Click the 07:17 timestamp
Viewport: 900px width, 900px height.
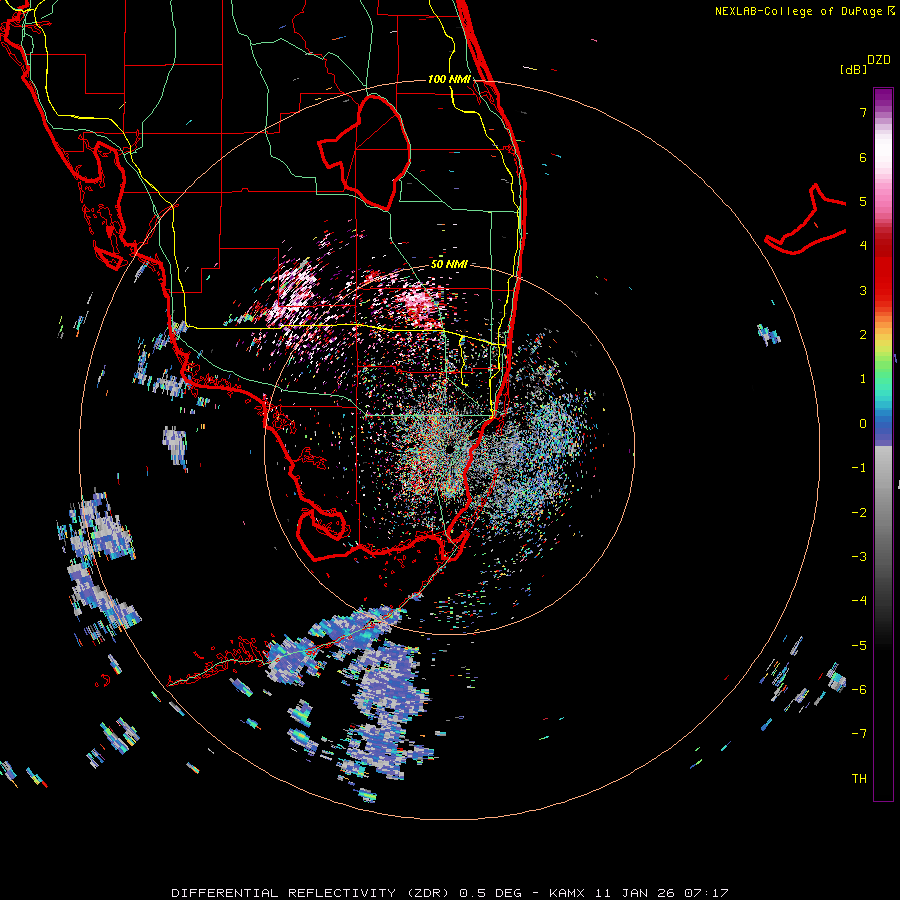pos(706,893)
